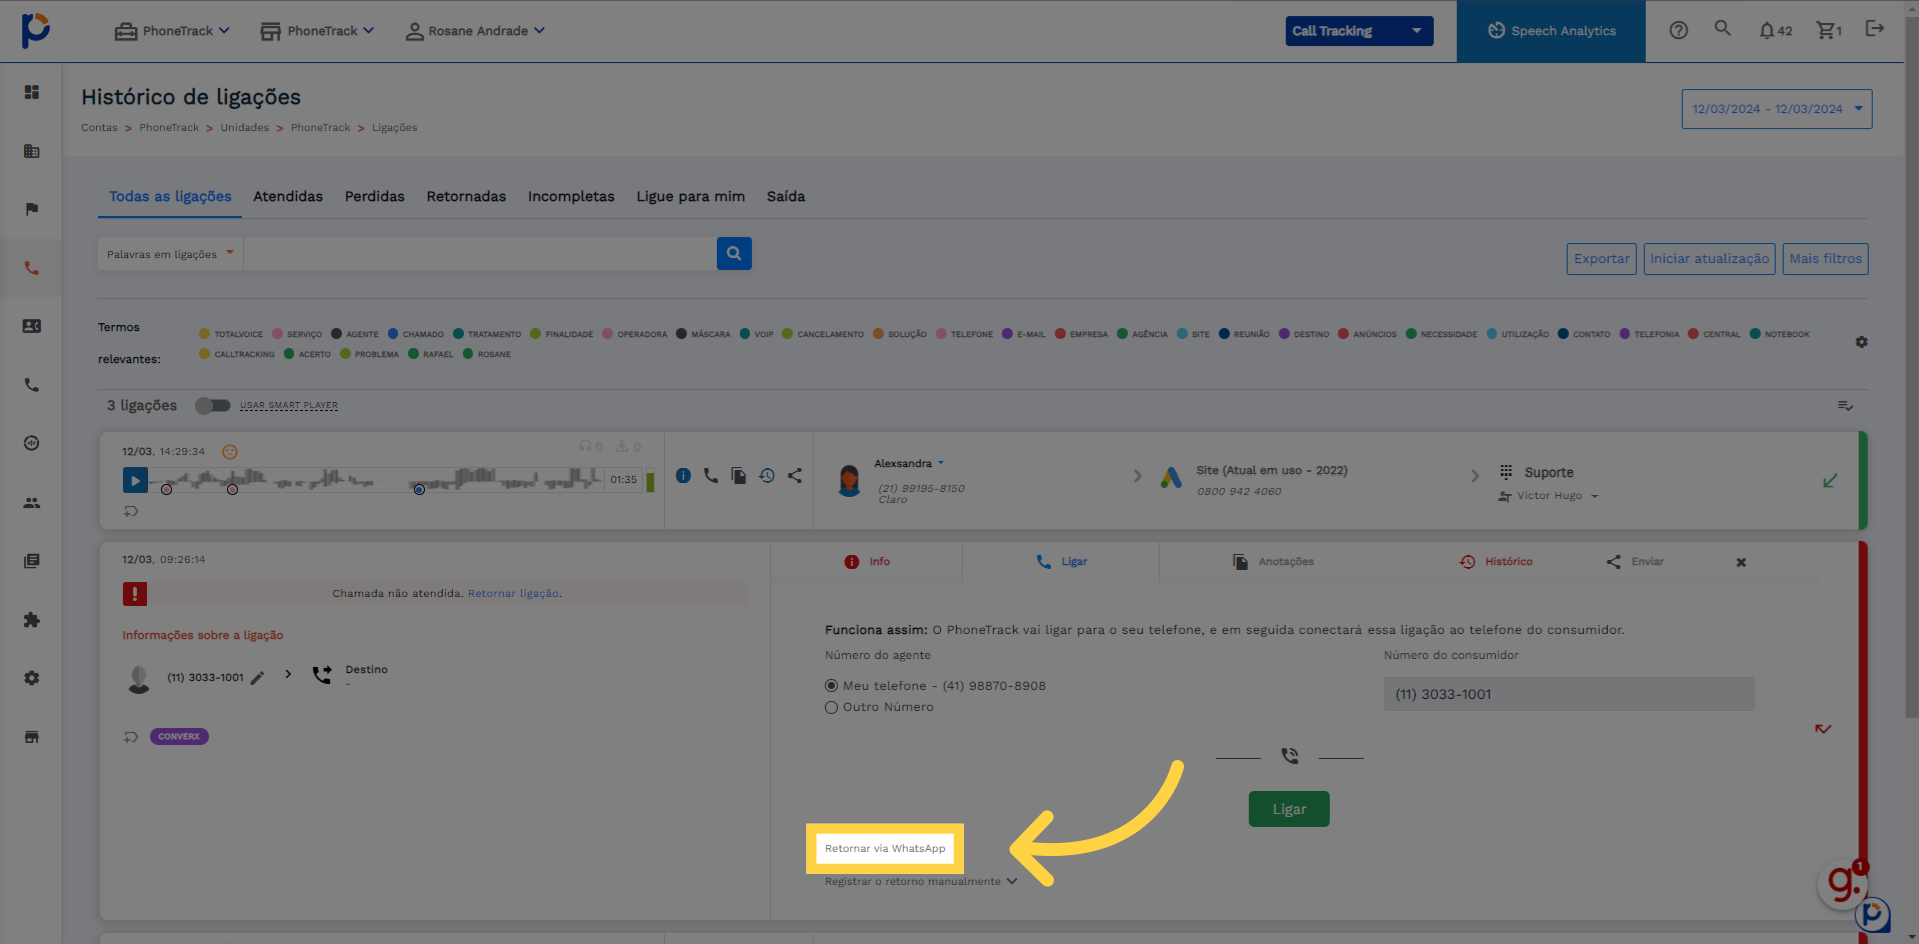Toggle the TOTALVOICE term filter
1919x944 pixels.
tap(231, 334)
